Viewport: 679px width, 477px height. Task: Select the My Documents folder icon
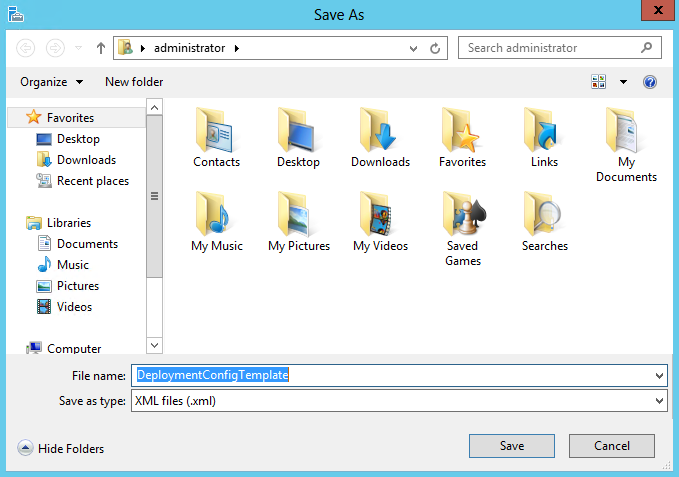pos(624,130)
